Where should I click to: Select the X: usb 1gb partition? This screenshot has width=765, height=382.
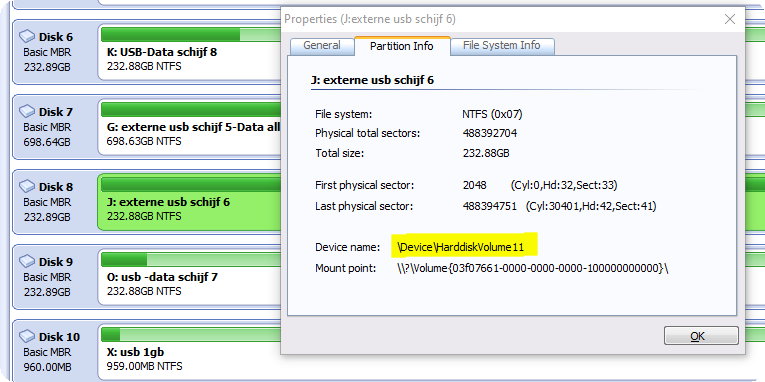coord(189,352)
